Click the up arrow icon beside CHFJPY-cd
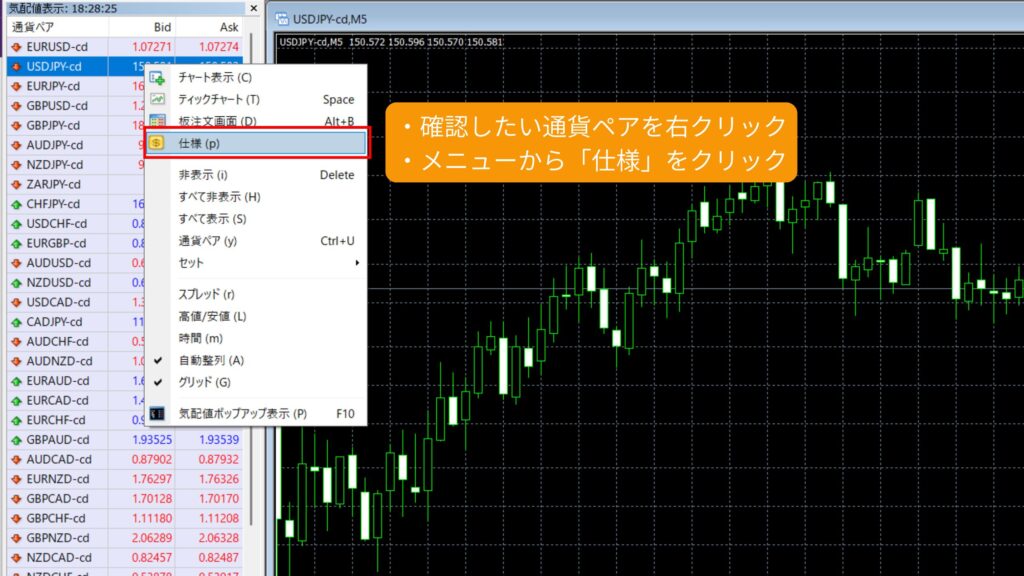This screenshot has height=576, width=1024. click(16, 204)
